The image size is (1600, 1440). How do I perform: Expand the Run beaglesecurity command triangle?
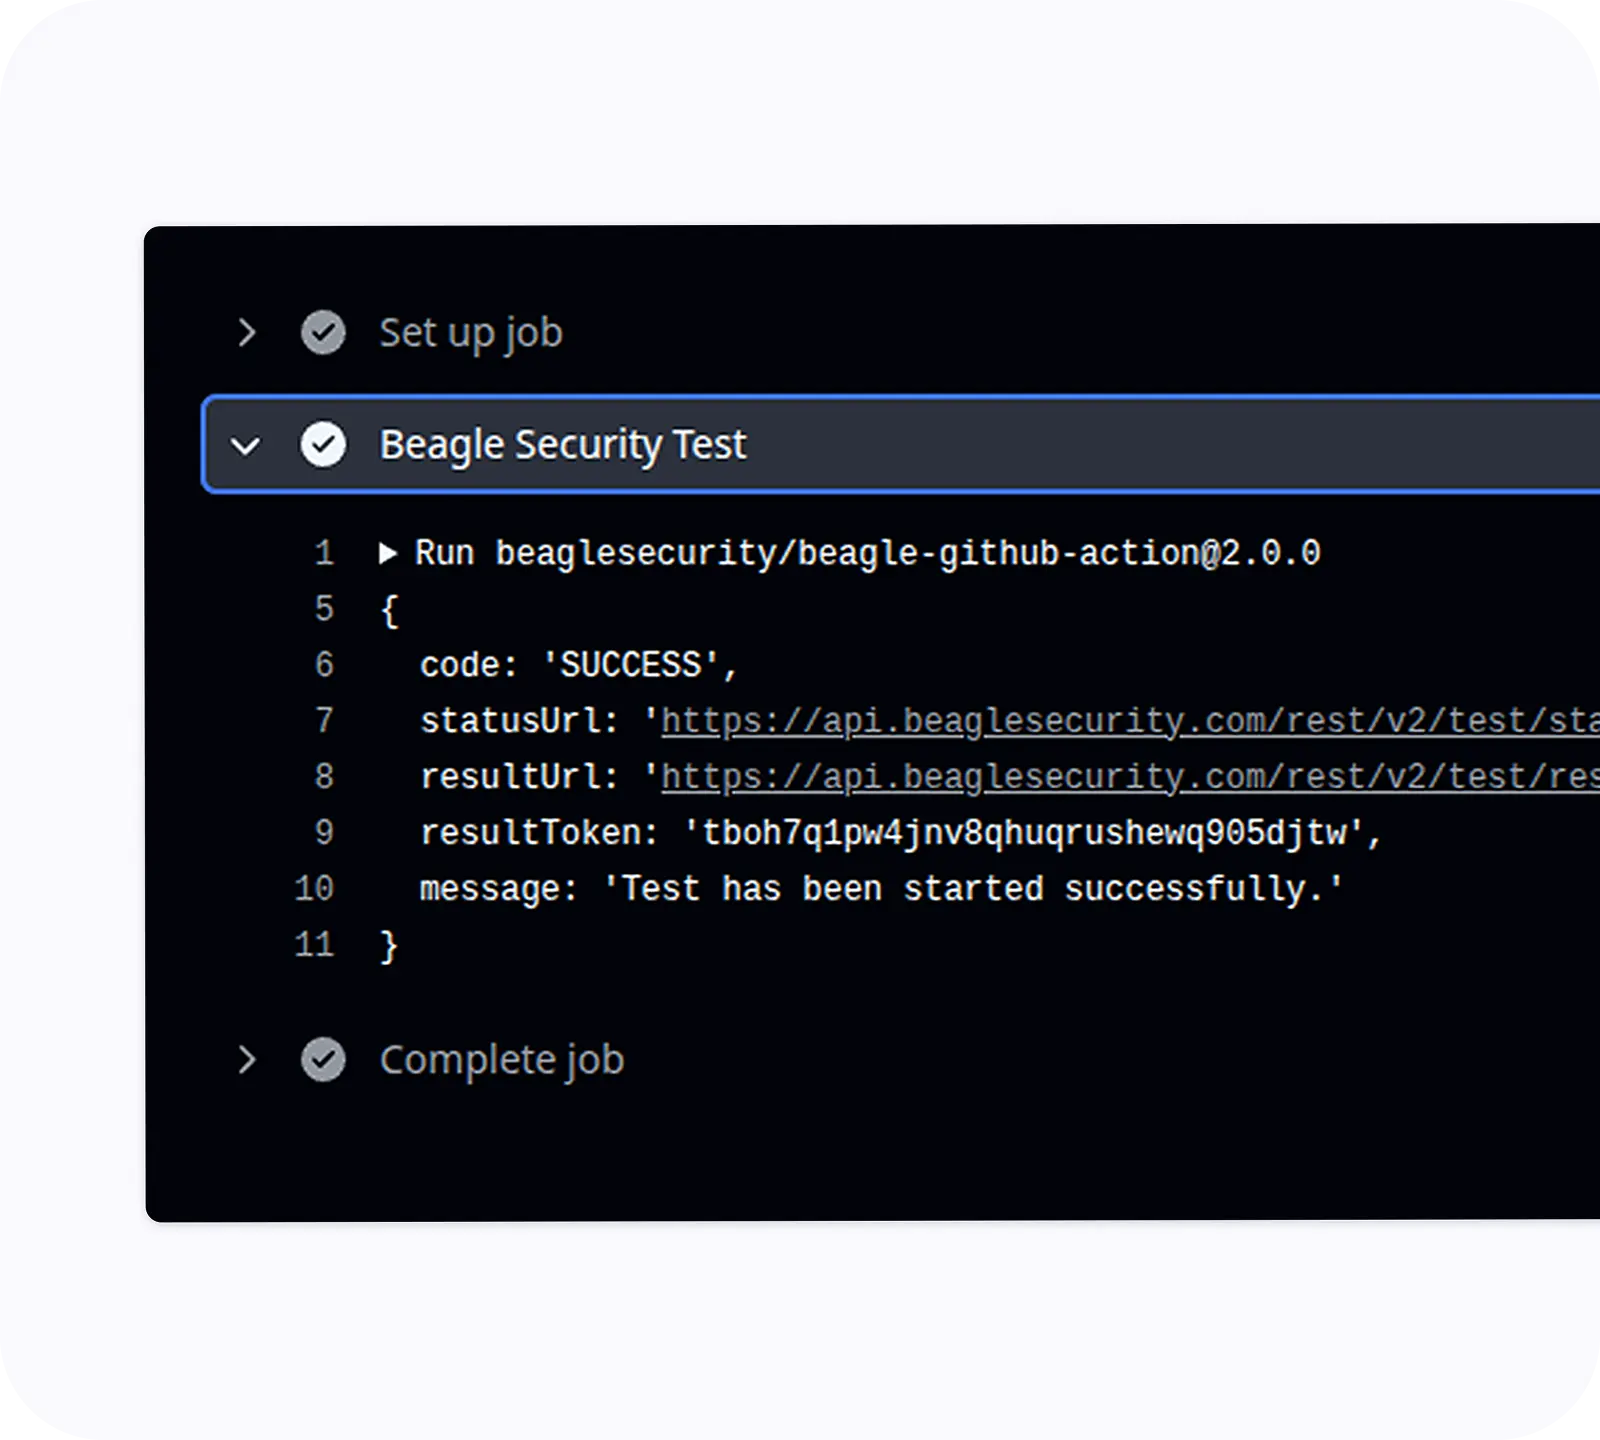(x=388, y=553)
